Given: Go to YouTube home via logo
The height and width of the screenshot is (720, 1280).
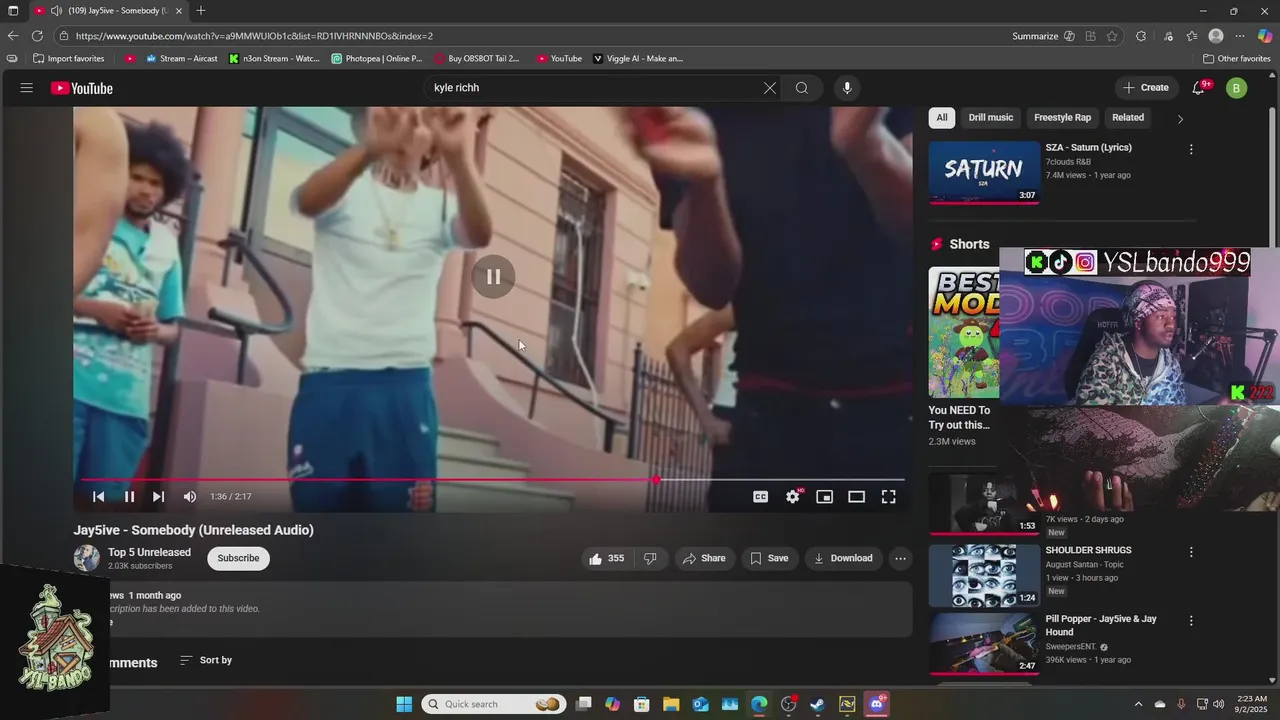Looking at the screenshot, I should coord(82,88).
